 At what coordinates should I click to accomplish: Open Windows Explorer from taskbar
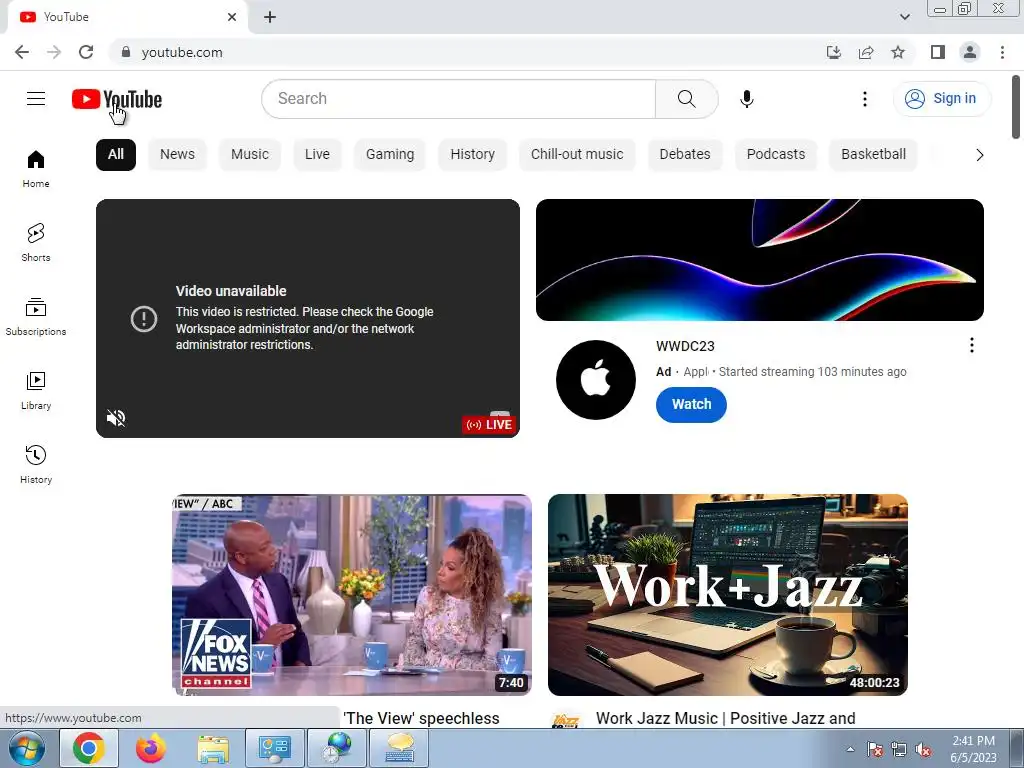pos(214,748)
